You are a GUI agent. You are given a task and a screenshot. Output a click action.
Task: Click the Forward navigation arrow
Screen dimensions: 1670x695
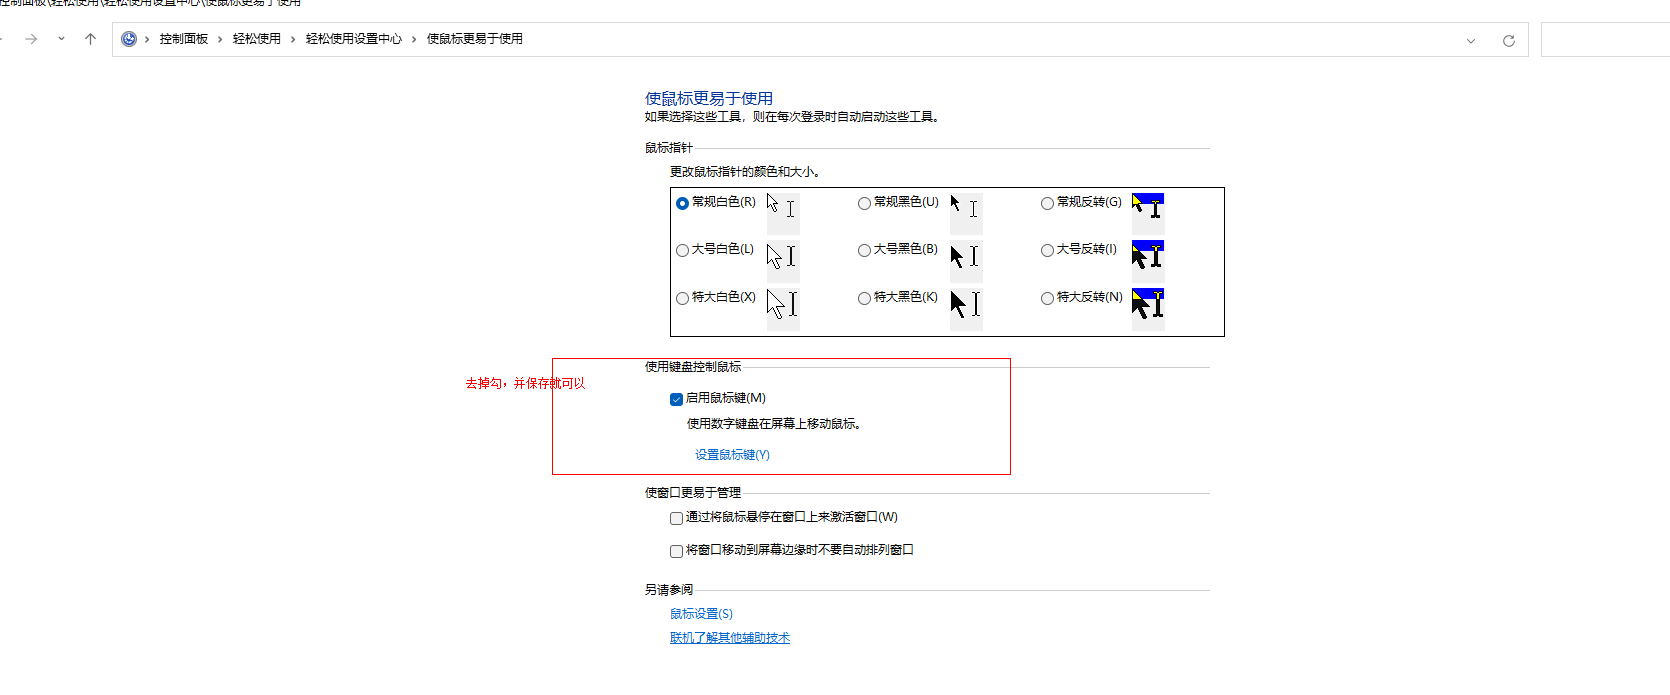click(x=31, y=39)
